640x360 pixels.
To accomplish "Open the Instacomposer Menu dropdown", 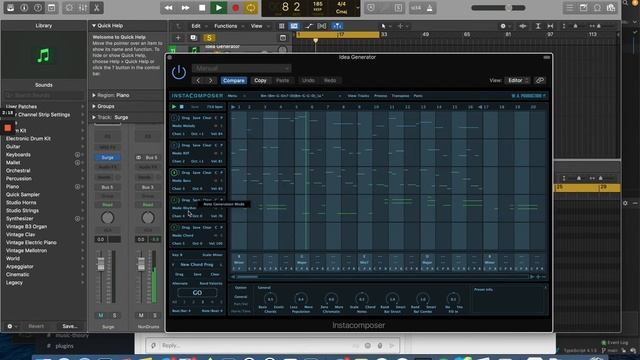I will click(x=237, y=96).
